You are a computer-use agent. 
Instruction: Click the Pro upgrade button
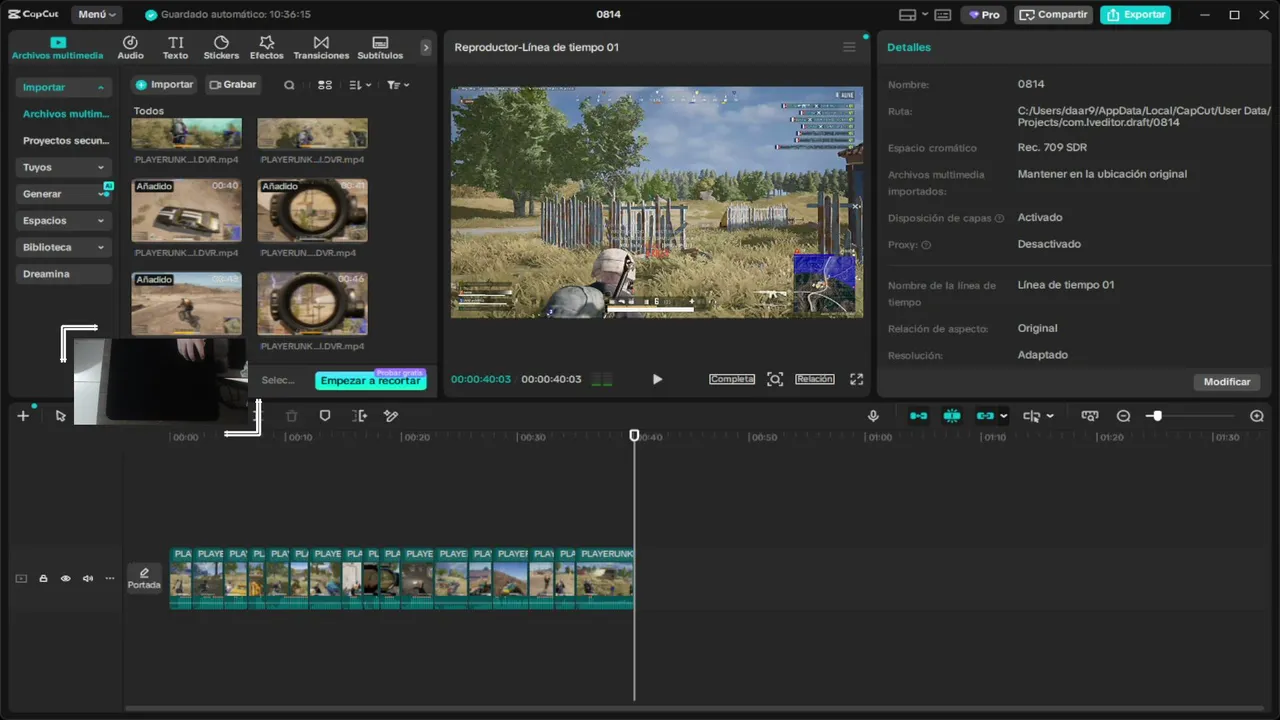(x=983, y=15)
